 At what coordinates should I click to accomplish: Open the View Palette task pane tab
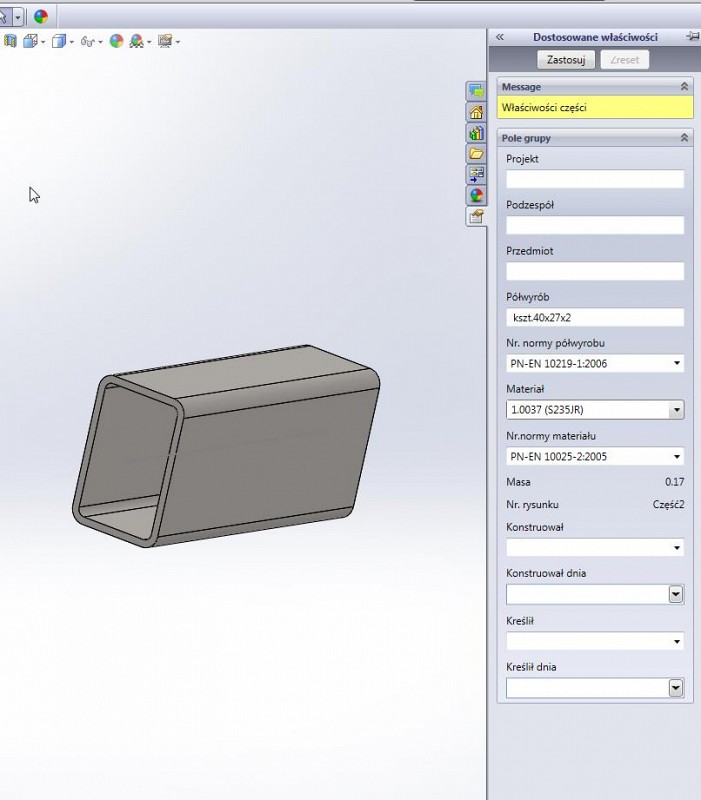pyautogui.click(x=476, y=174)
